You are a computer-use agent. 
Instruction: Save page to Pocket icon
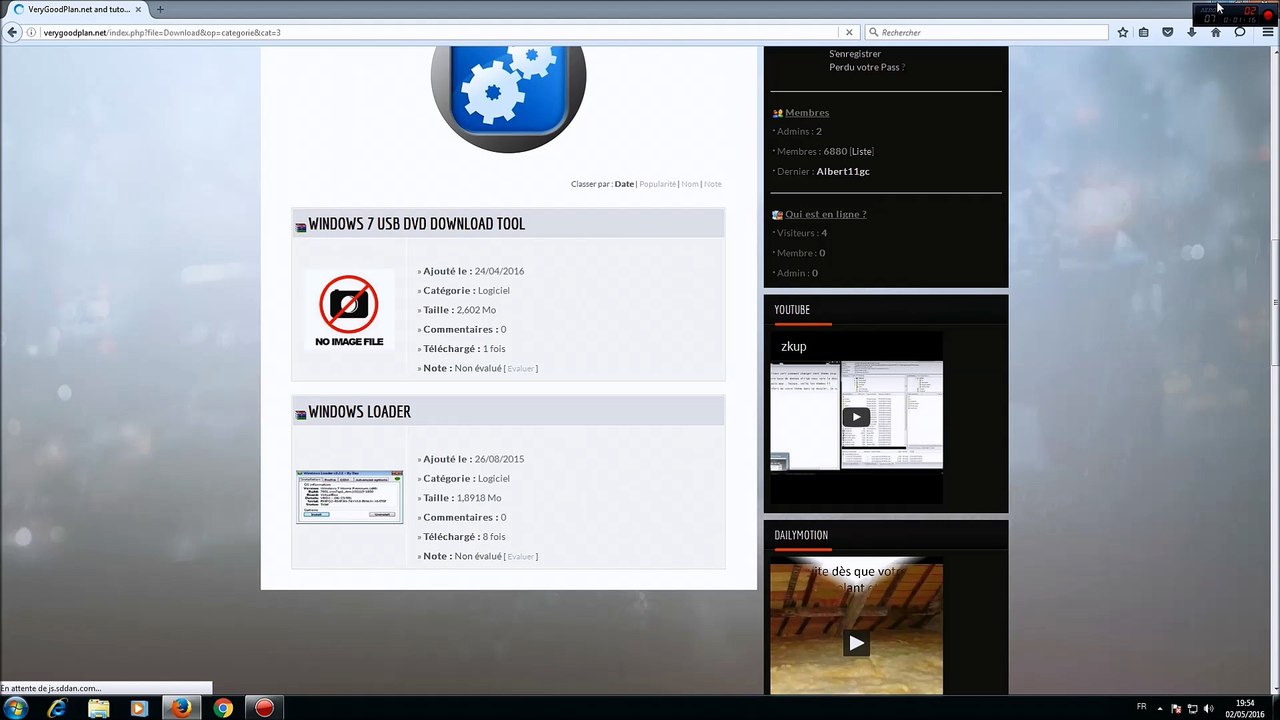pyautogui.click(x=1167, y=32)
